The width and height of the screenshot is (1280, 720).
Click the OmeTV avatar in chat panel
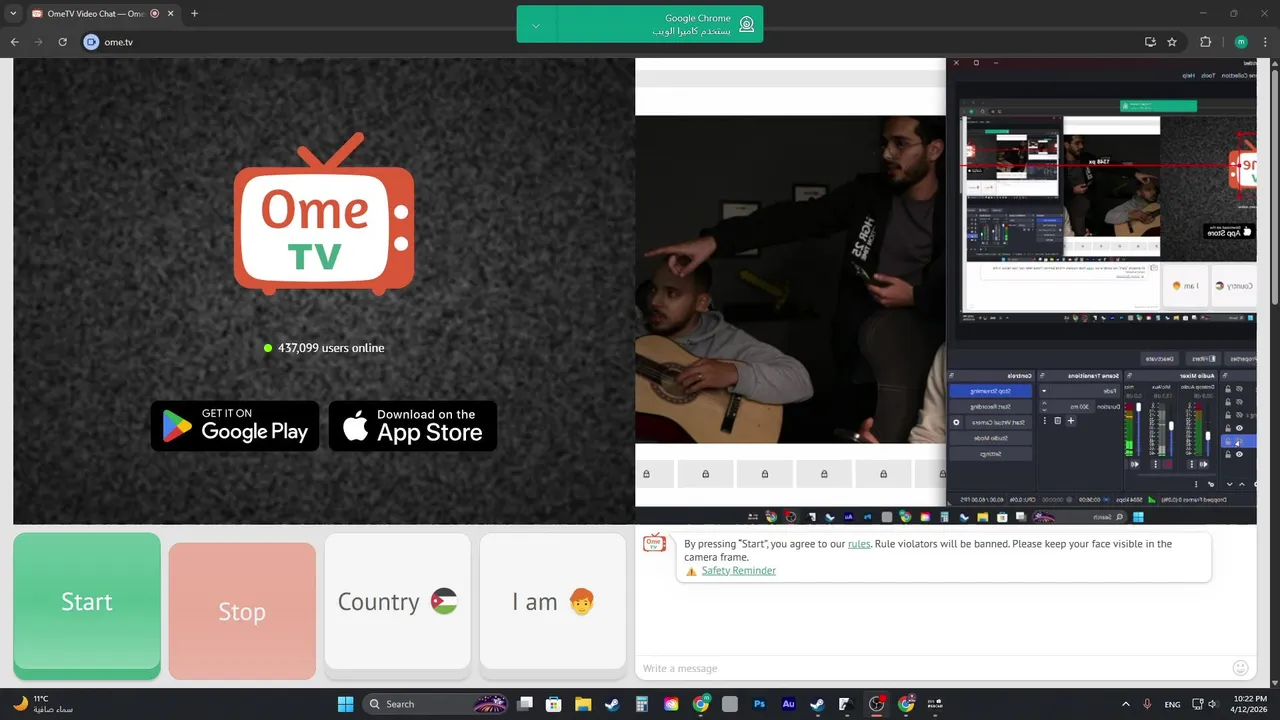[x=654, y=543]
